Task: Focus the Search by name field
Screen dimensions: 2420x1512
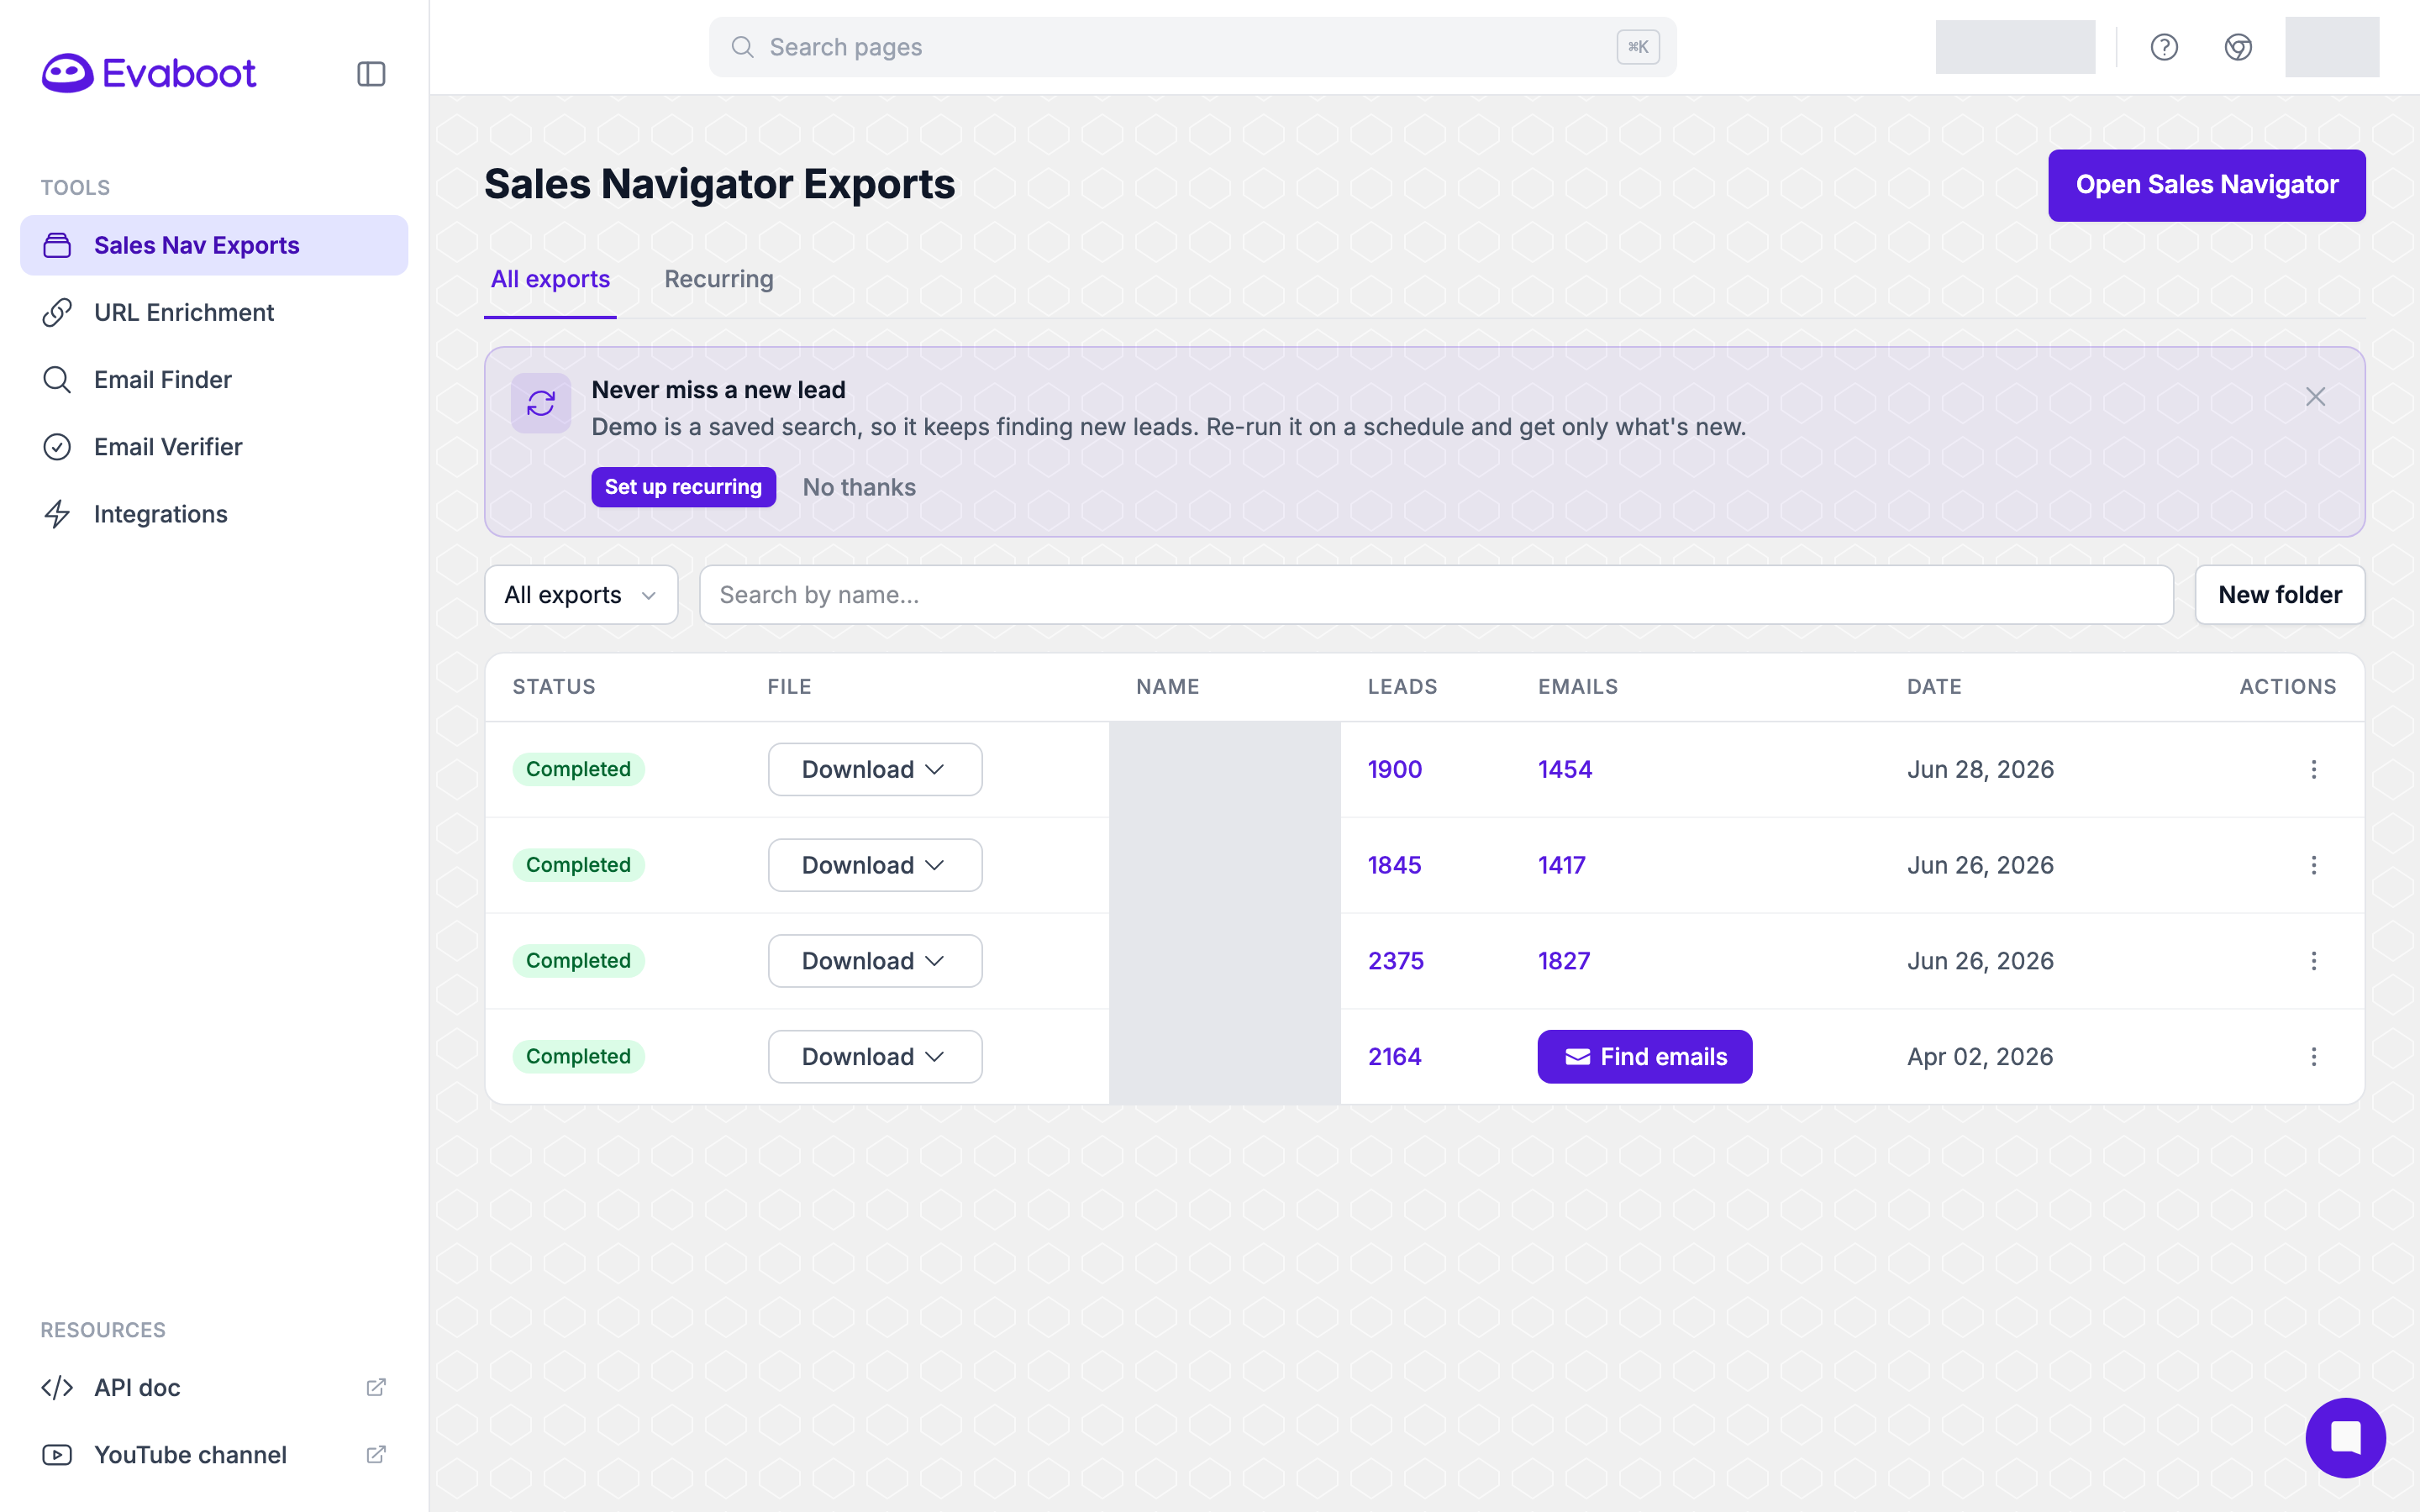Action: point(1436,595)
